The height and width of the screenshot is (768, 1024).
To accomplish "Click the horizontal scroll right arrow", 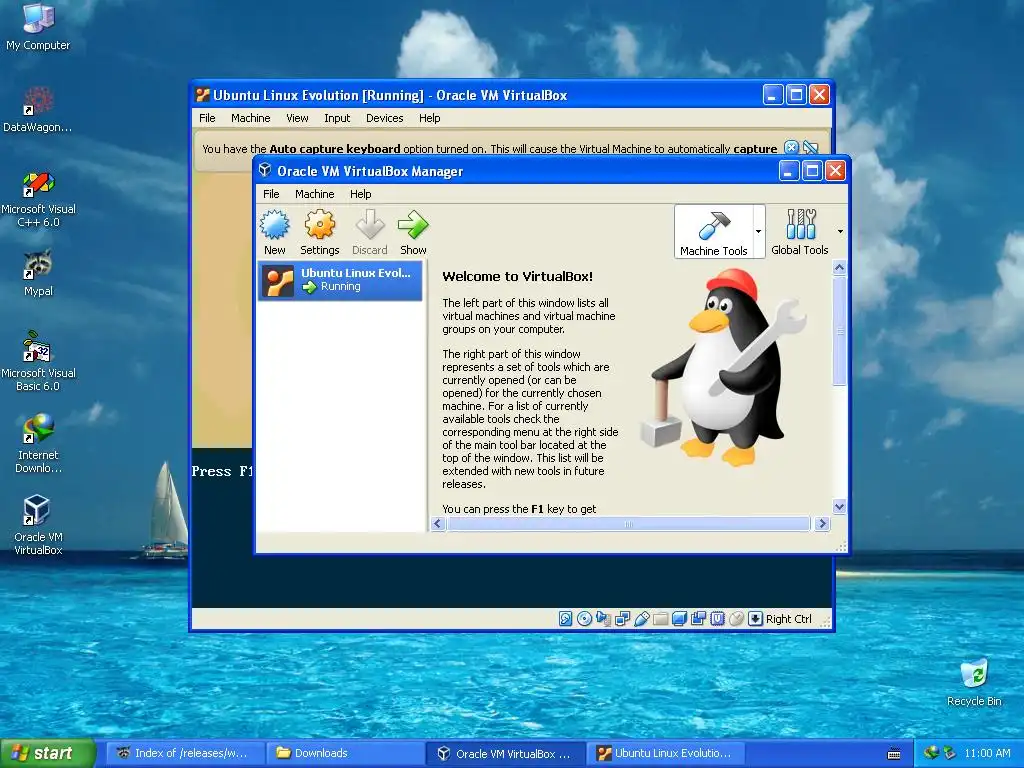I will coord(822,523).
